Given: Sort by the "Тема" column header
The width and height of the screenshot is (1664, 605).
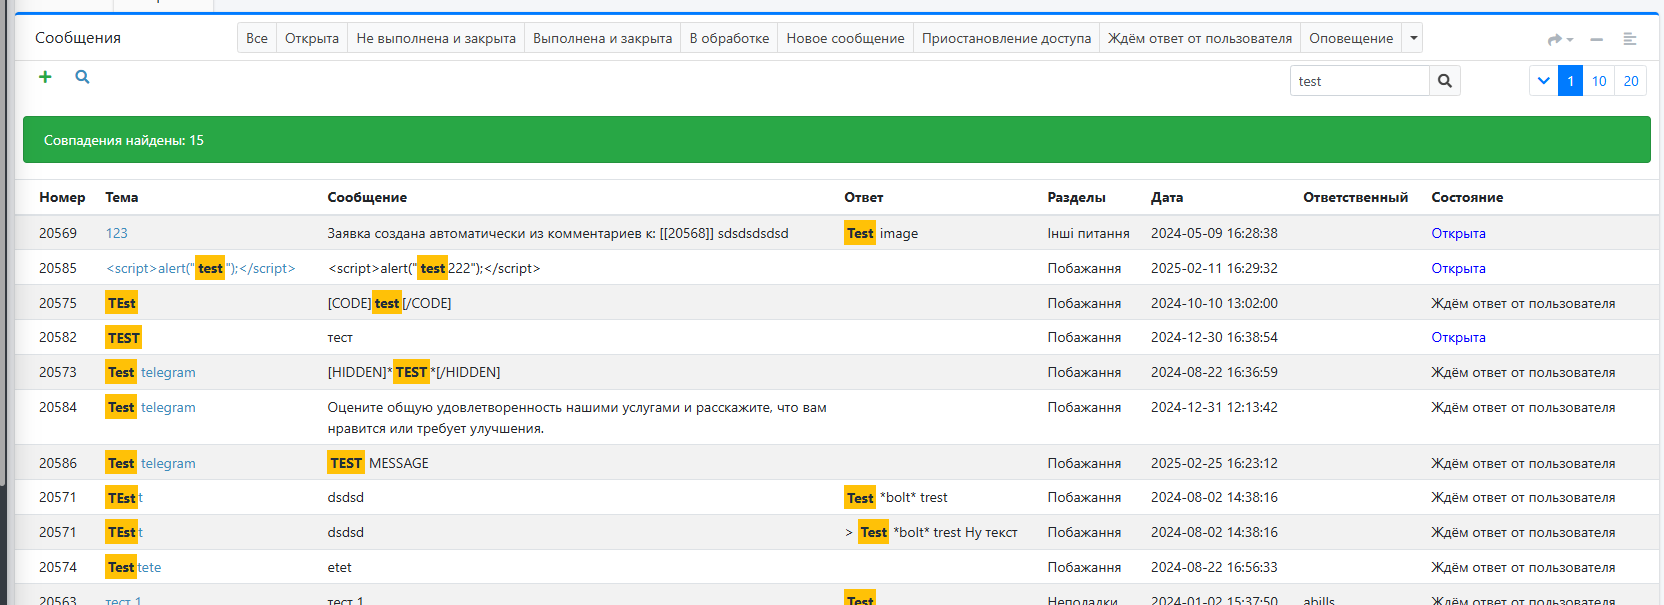Looking at the screenshot, I should click(122, 197).
